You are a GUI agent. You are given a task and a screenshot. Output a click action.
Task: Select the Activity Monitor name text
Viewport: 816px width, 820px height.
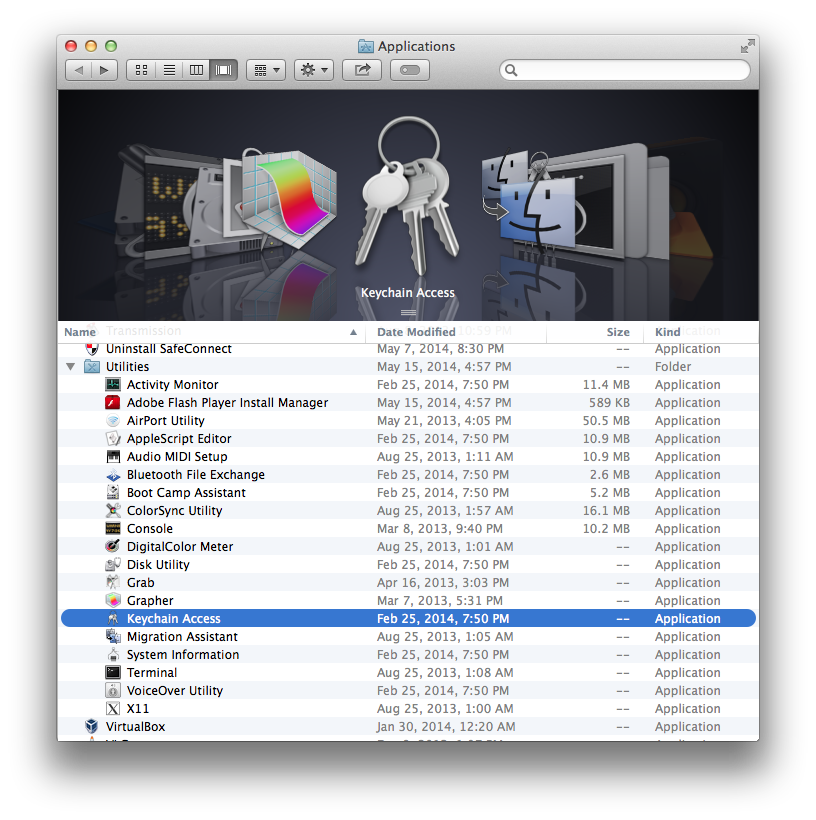coord(173,385)
